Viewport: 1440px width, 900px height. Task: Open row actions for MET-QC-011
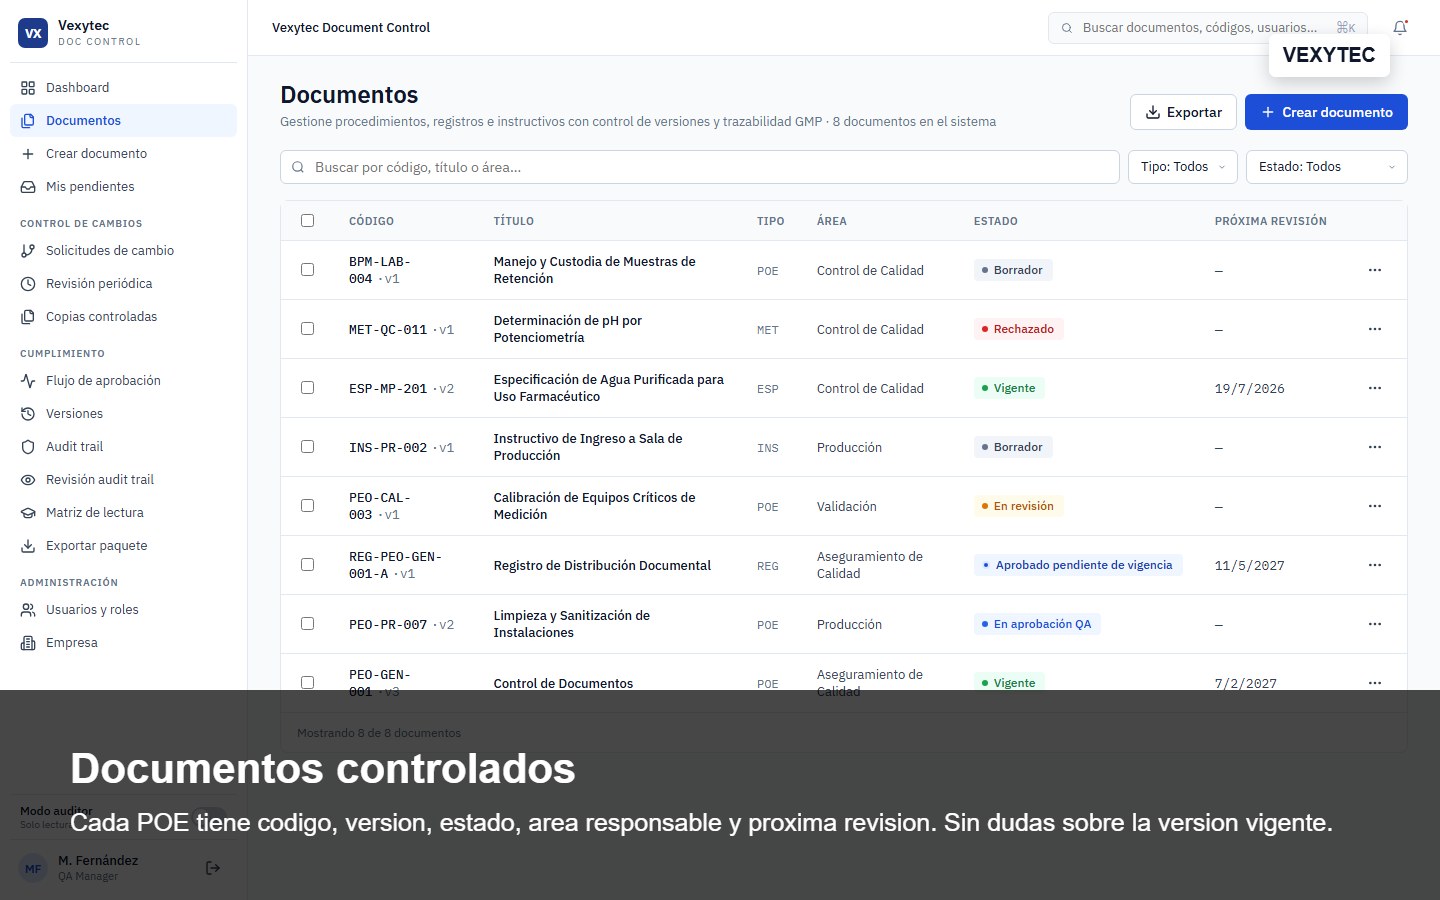(1375, 329)
